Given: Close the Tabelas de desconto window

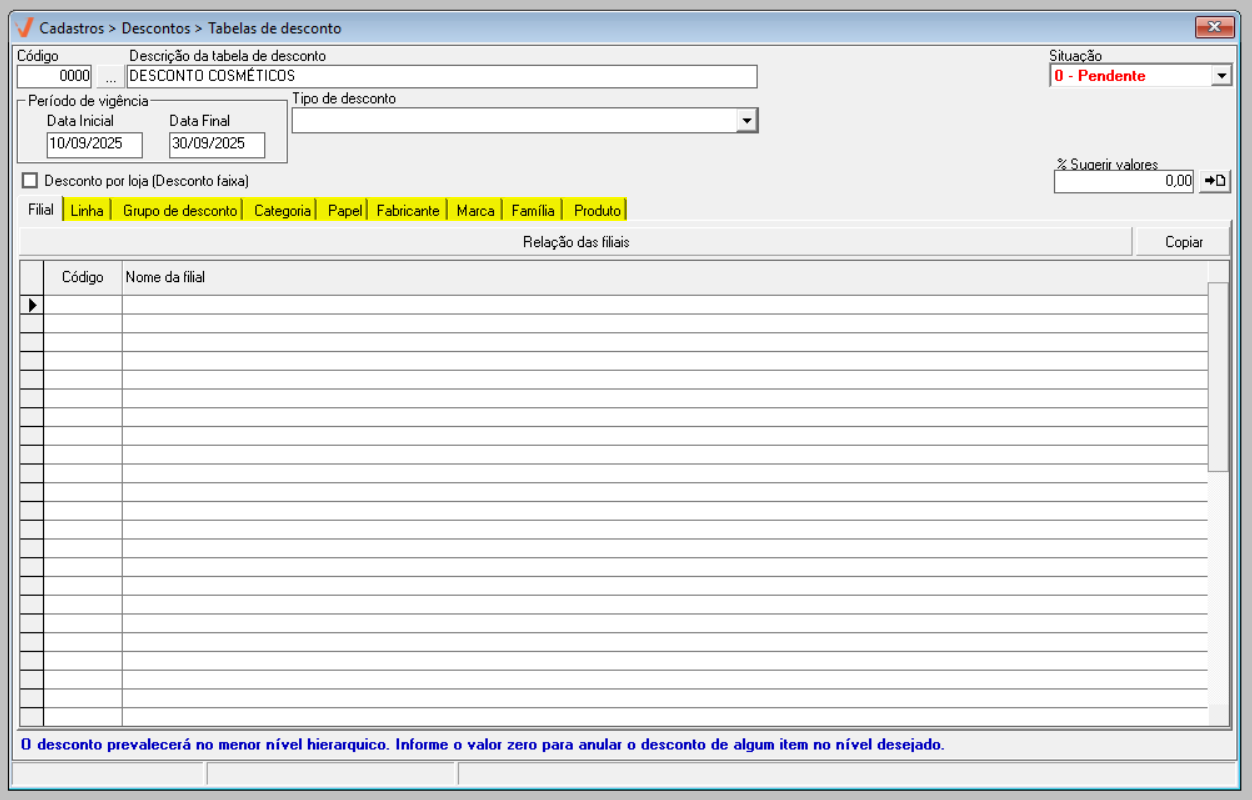Looking at the screenshot, I should coord(1214,27).
